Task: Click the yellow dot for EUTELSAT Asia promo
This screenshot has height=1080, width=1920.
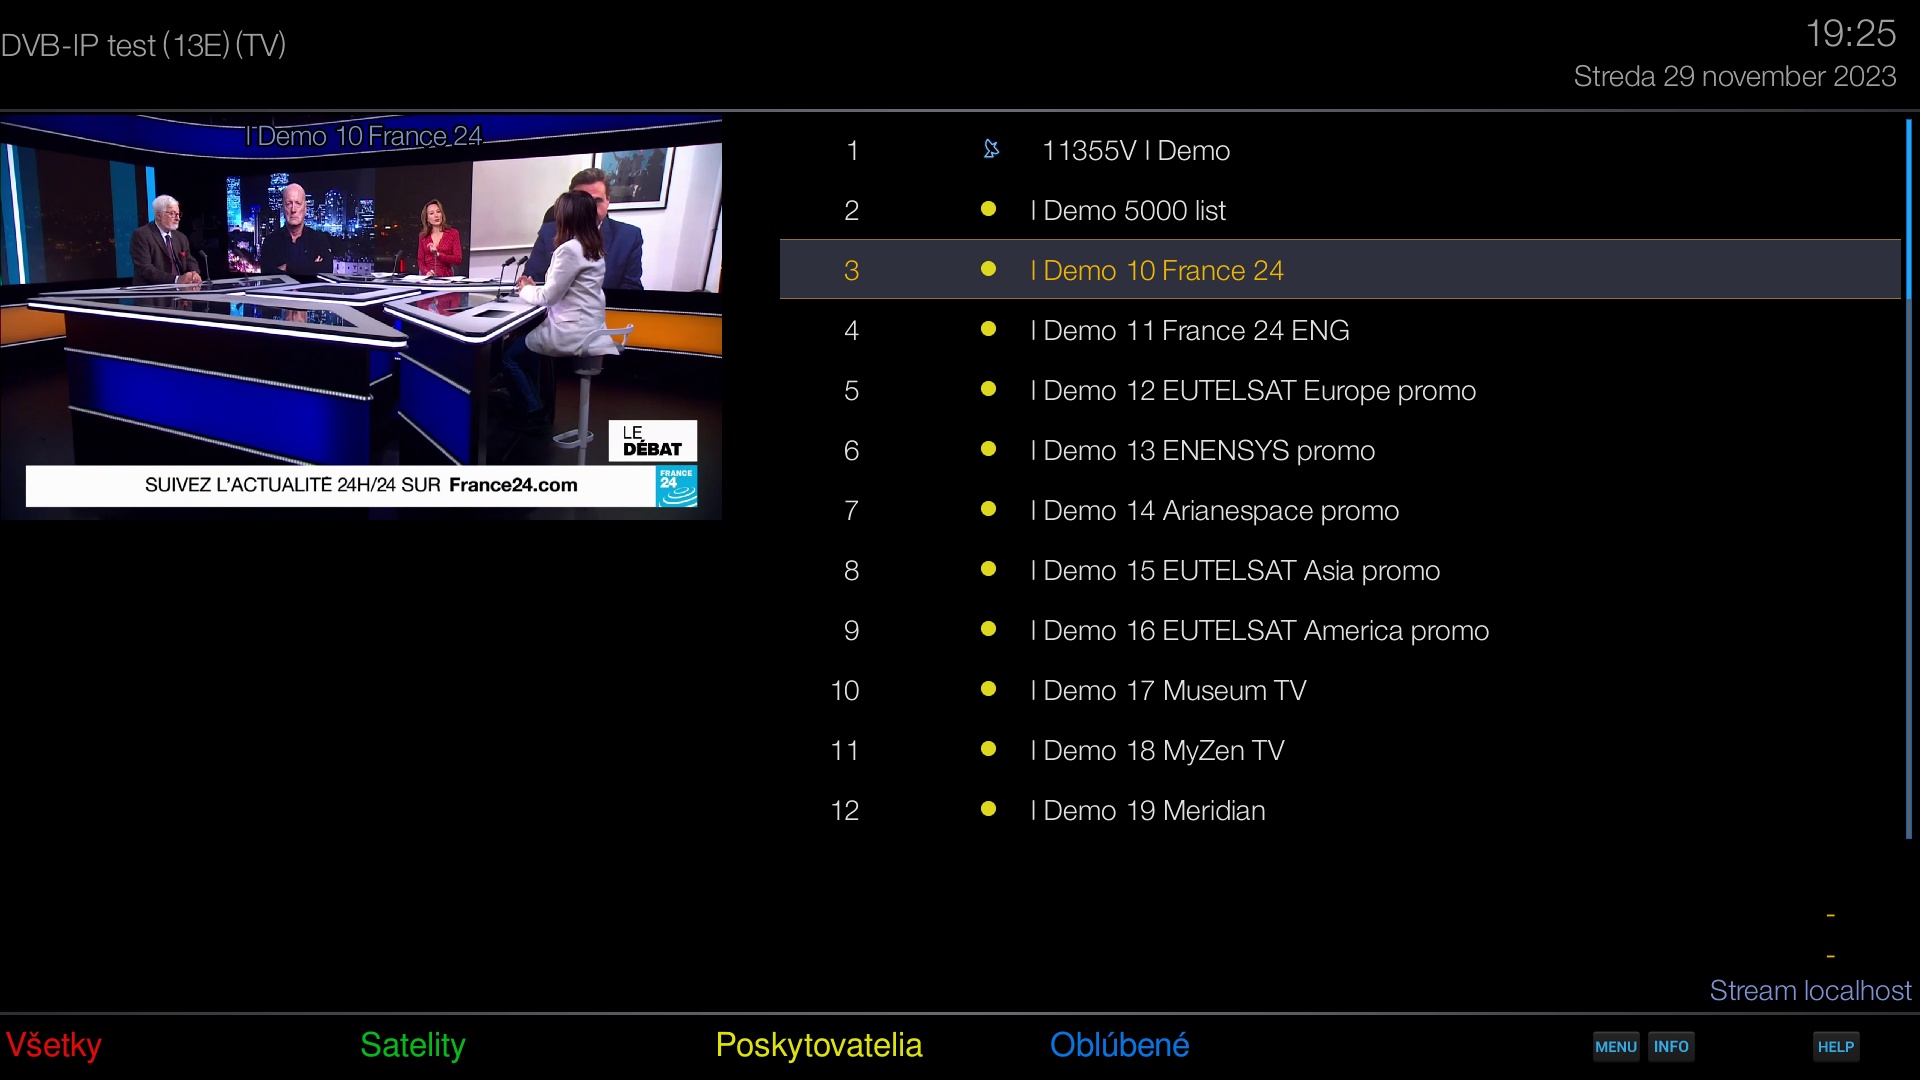Action: 988,569
